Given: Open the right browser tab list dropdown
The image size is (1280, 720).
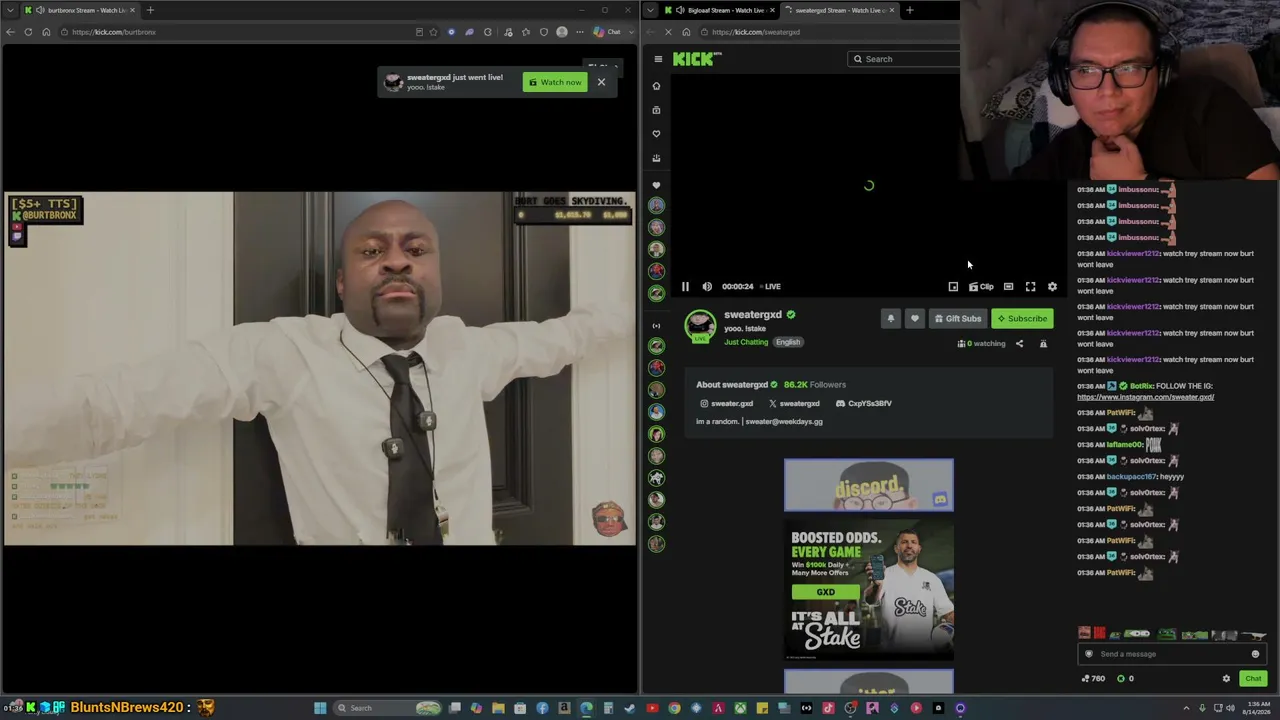Looking at the screenshot, I should (650, 10).
